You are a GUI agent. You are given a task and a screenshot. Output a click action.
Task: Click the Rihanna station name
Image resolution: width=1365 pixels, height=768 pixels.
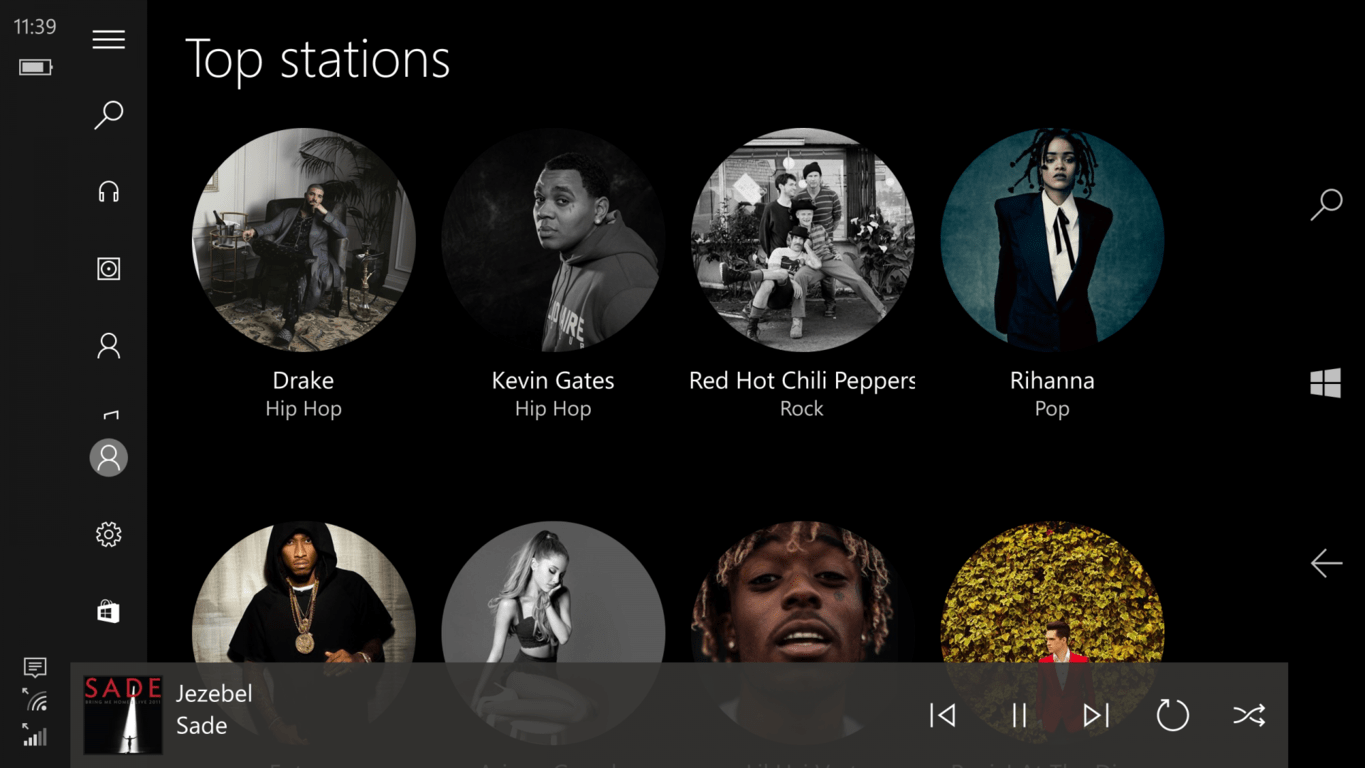[1052, 381]
